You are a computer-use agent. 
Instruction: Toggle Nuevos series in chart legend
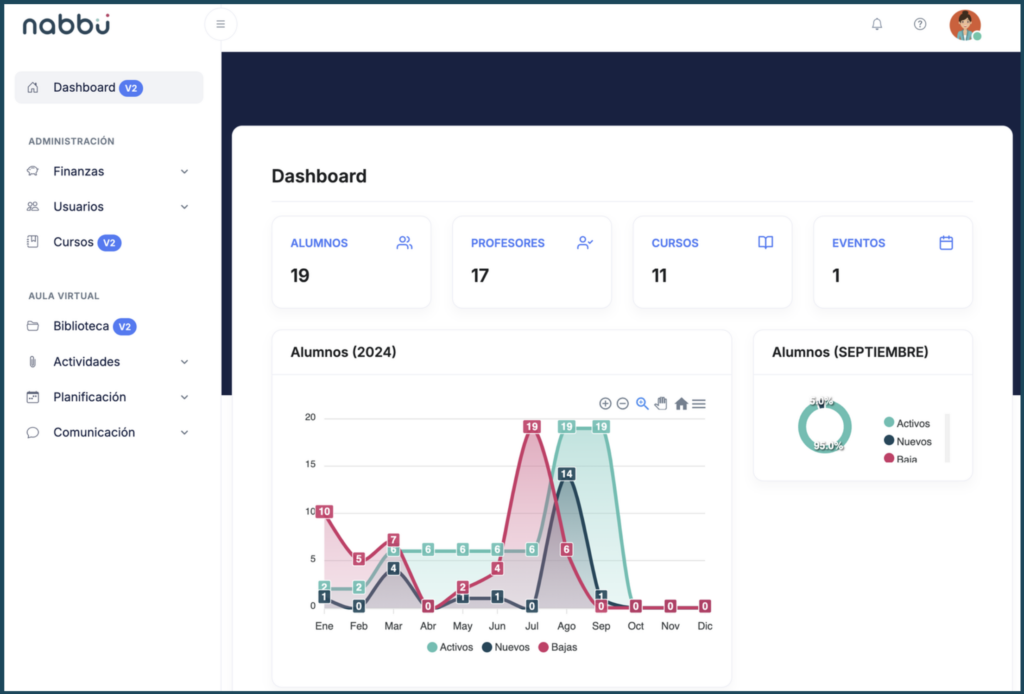pyautogui.click(x=506, y=647)
